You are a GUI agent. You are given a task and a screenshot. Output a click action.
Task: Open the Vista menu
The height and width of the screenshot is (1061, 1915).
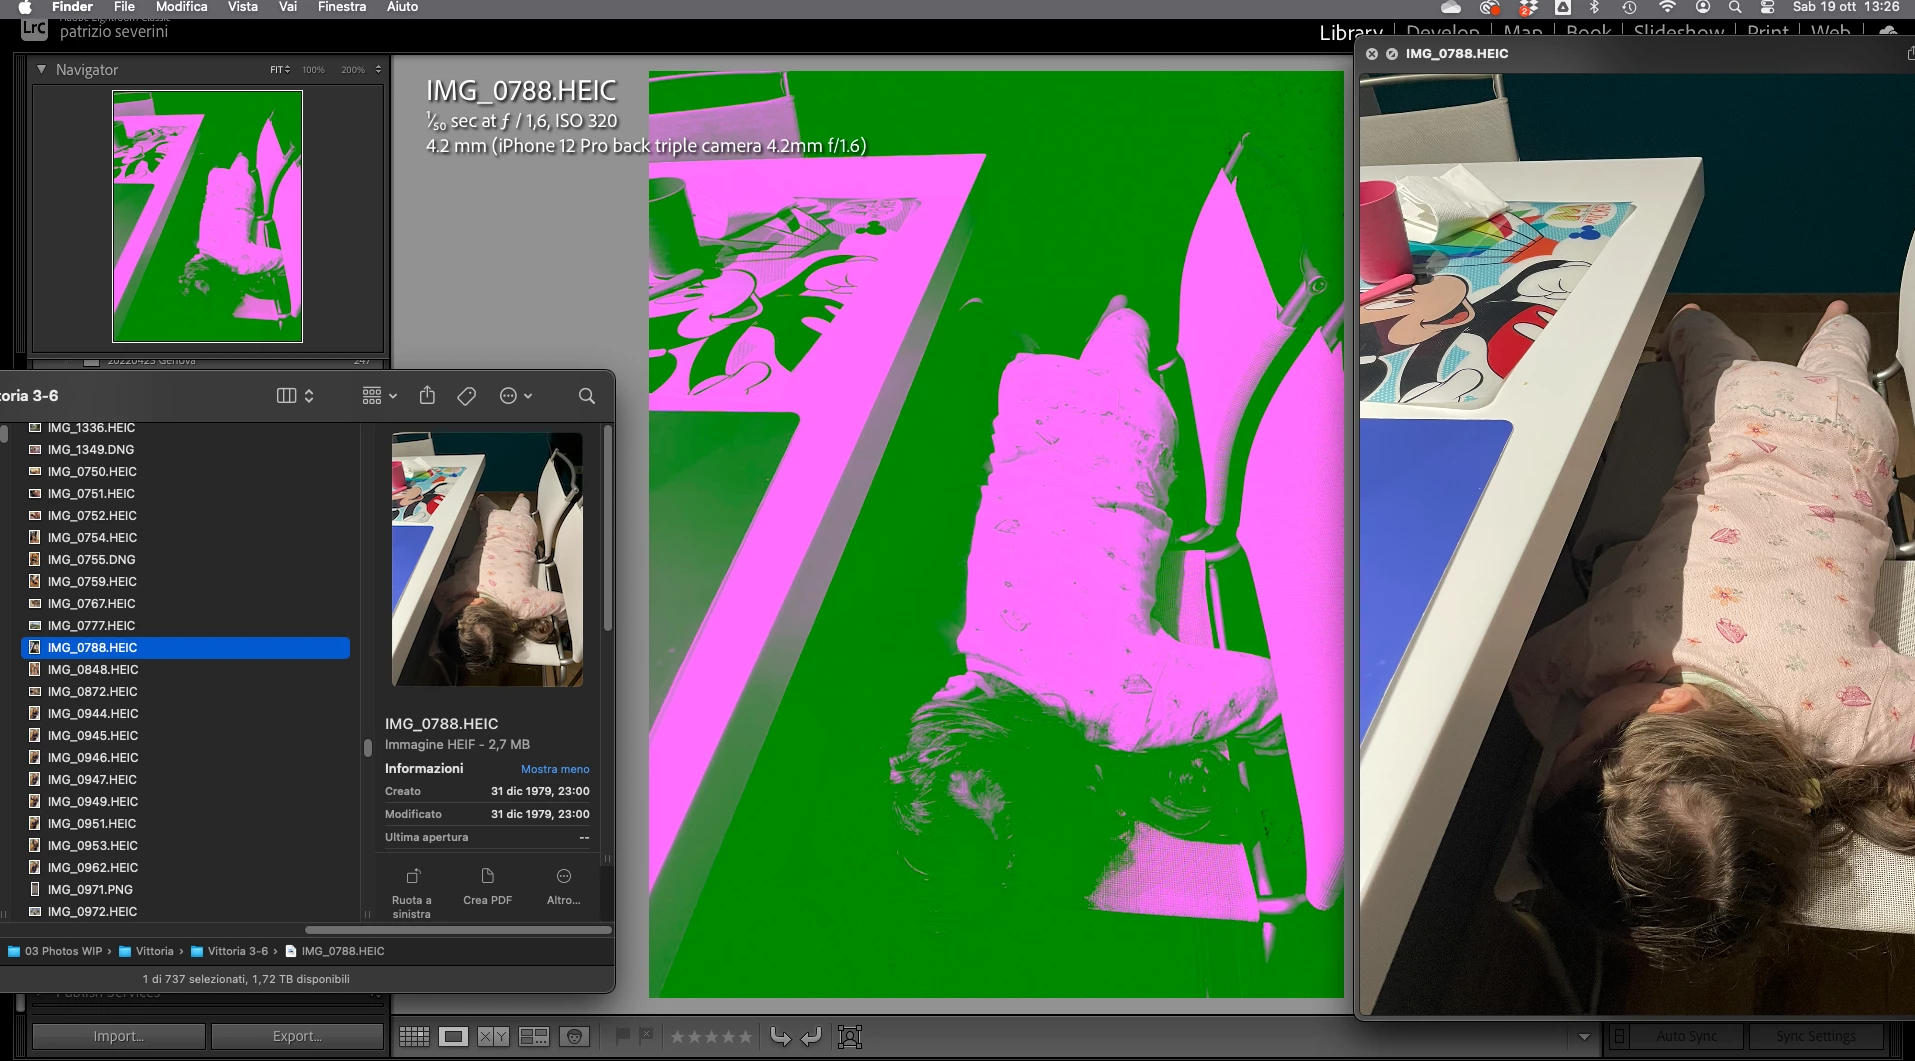(x=243, y=7)
